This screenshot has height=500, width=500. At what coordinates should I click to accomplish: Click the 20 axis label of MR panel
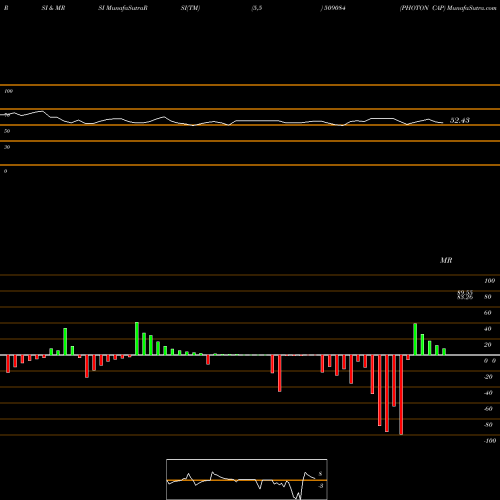488,345
